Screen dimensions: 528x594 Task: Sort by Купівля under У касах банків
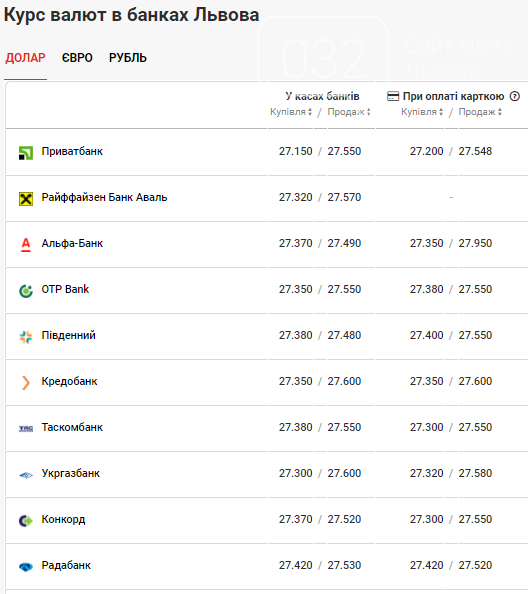(291, 112)
